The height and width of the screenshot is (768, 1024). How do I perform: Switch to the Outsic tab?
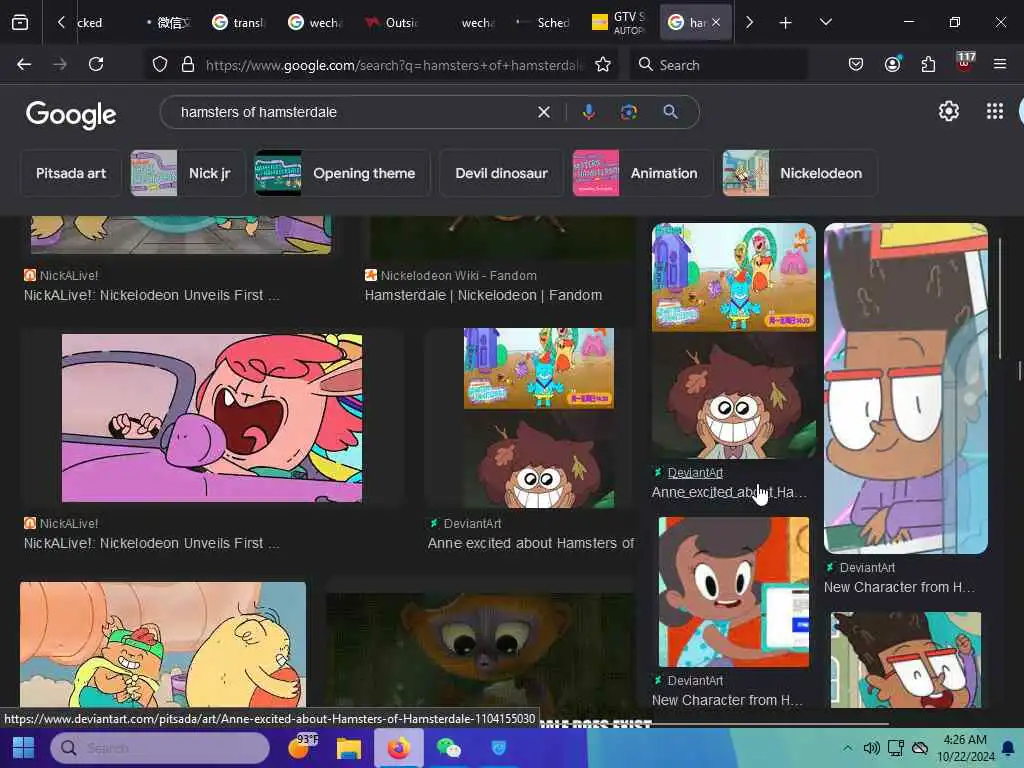point(392,23)
